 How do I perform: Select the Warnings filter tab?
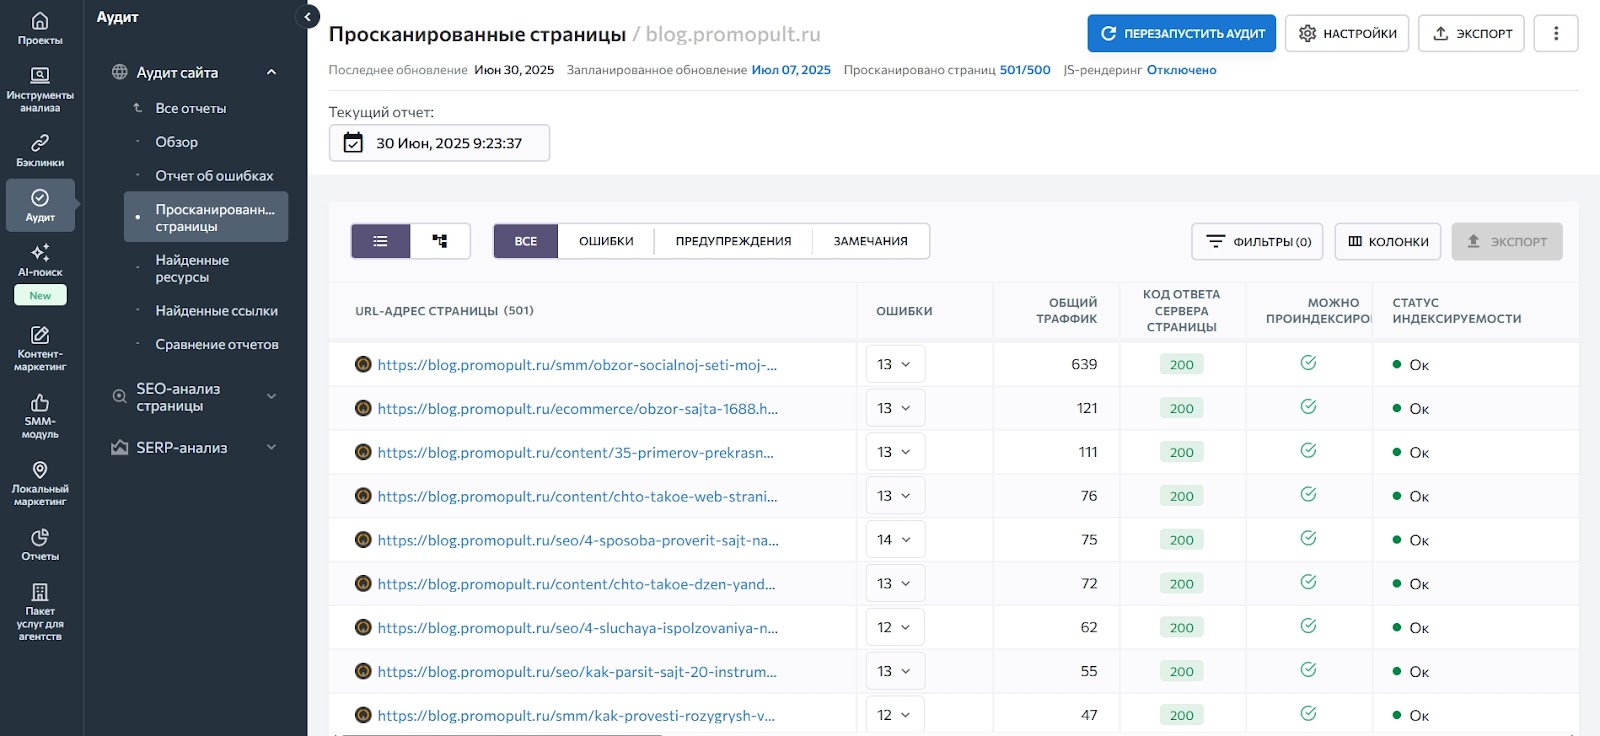733,241
